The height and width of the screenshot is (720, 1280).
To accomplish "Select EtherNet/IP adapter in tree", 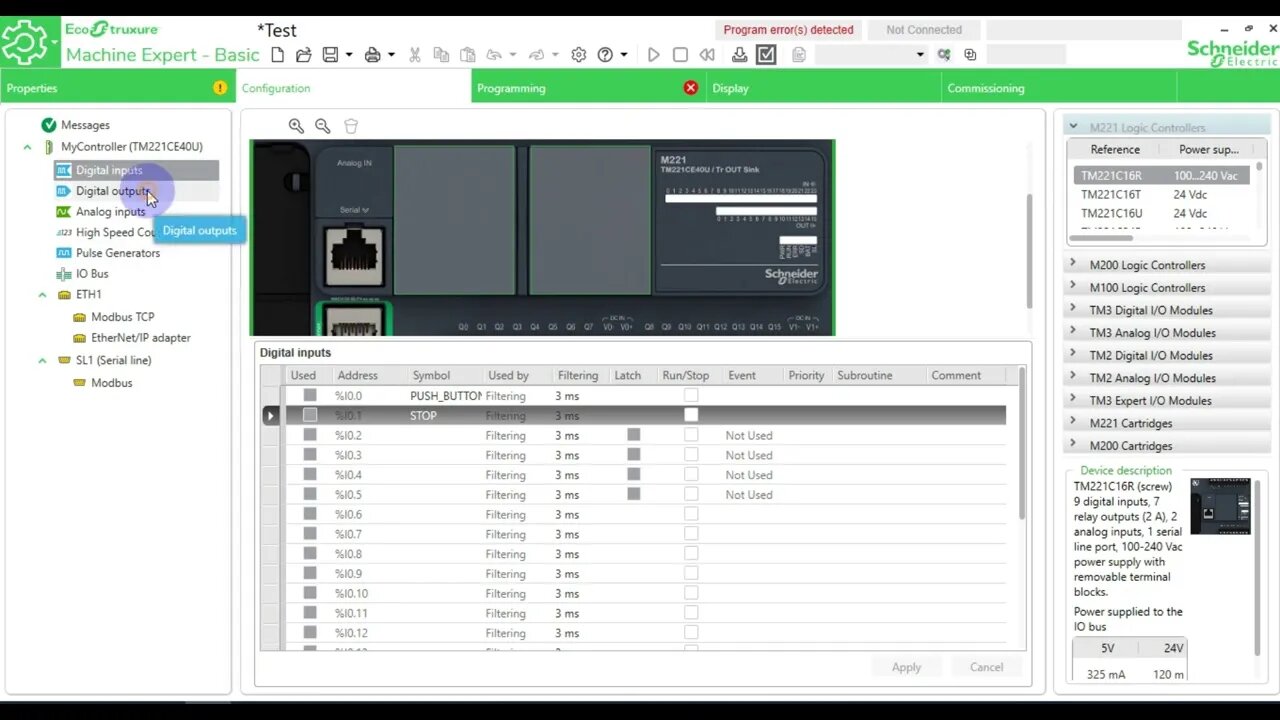I will 141,338.
